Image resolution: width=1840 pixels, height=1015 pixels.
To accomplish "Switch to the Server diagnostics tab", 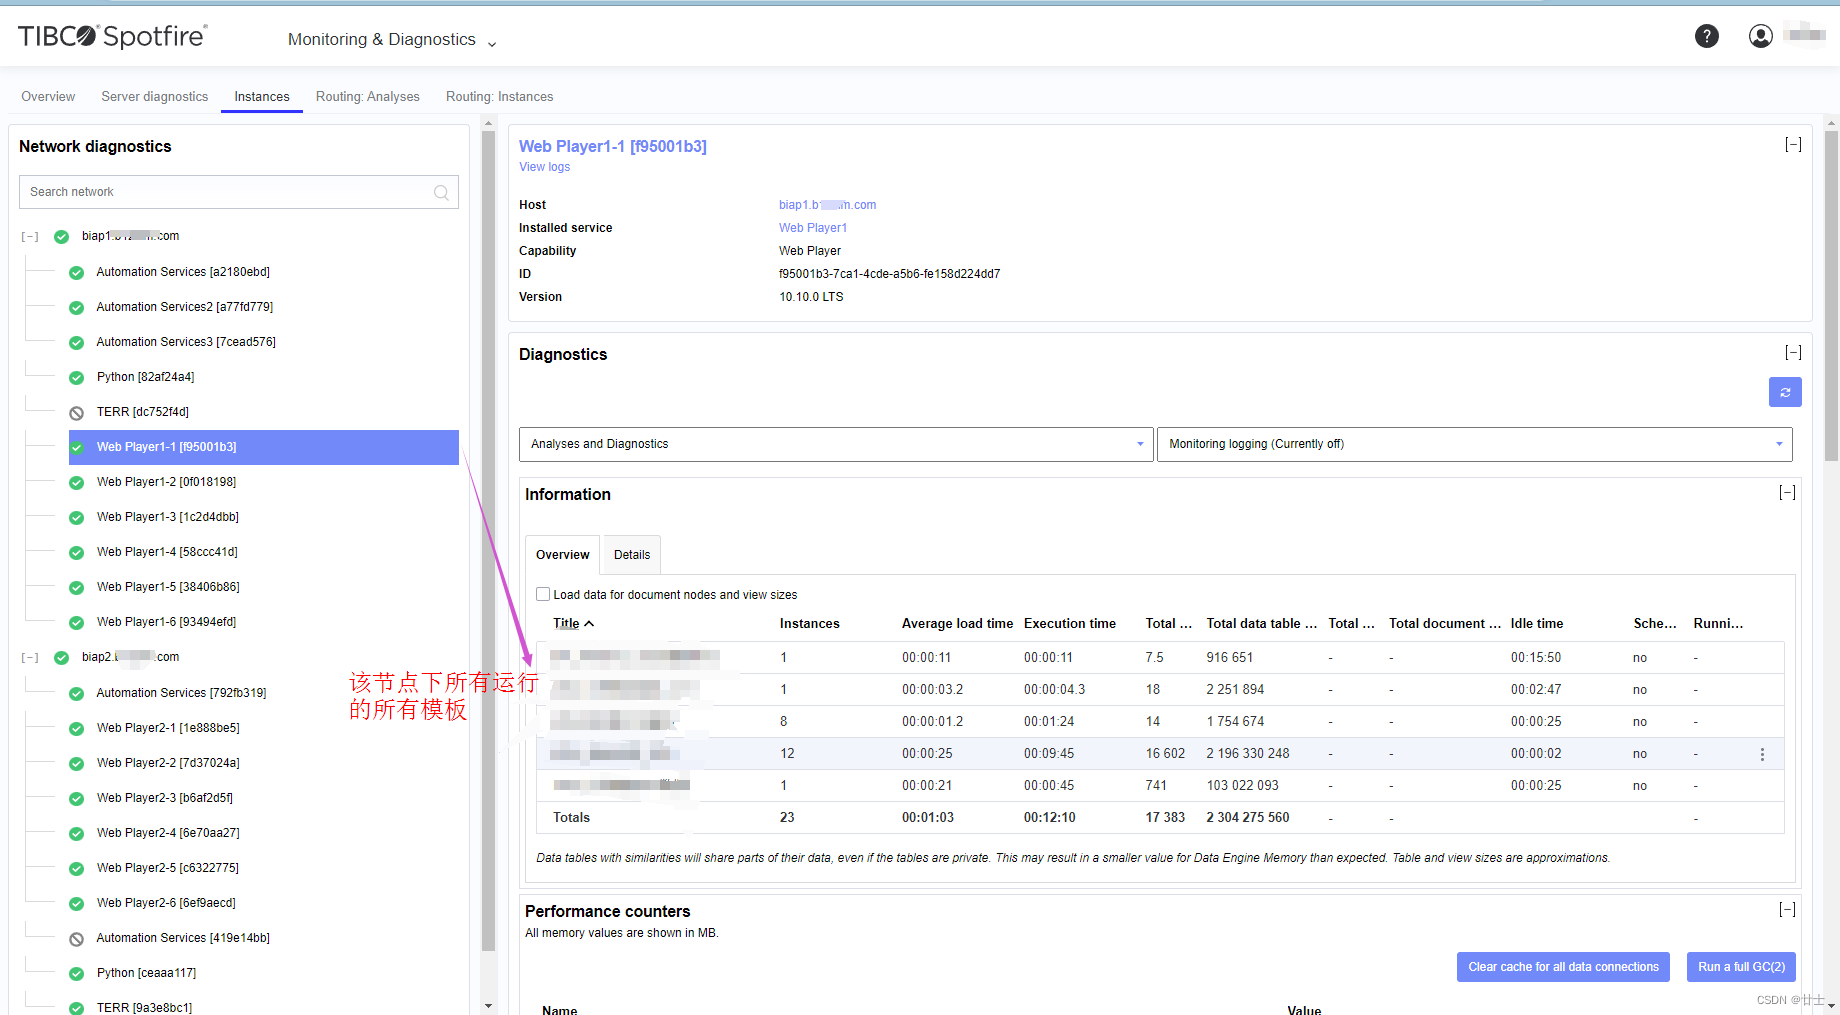I will 154,97.
